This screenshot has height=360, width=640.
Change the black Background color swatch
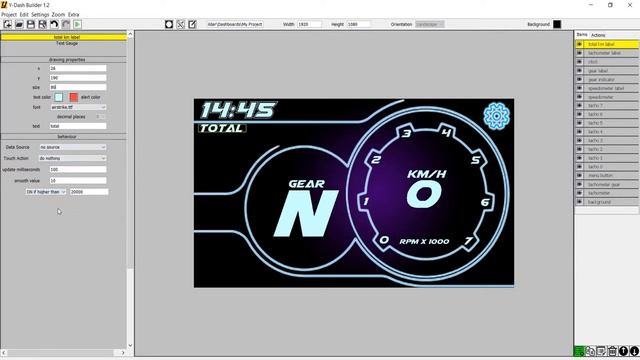point(557,24)
